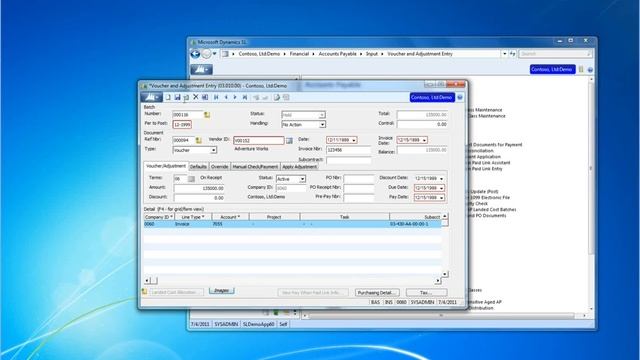Click Back arrow in Microsoft Dynamics SL window
This screenshot has width=640, height=360.
pos(195,54)
